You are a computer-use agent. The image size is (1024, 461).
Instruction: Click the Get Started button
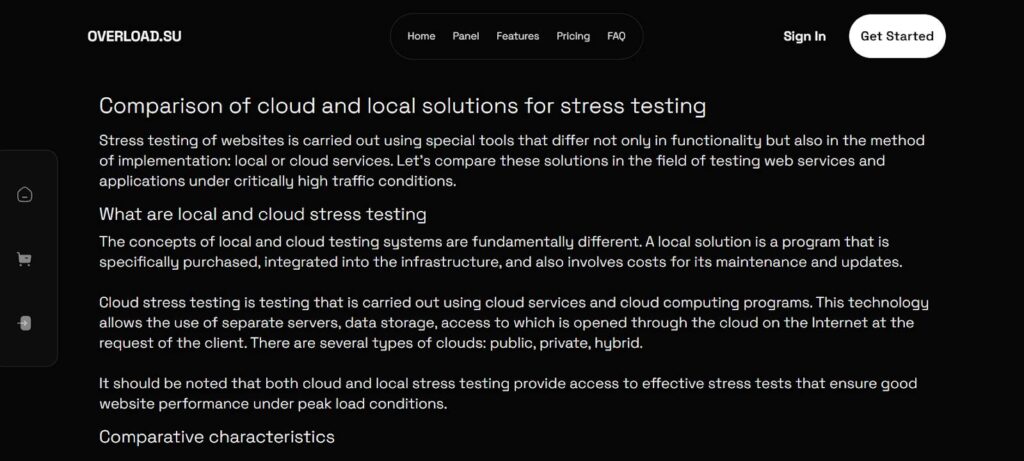click(897, 37)
